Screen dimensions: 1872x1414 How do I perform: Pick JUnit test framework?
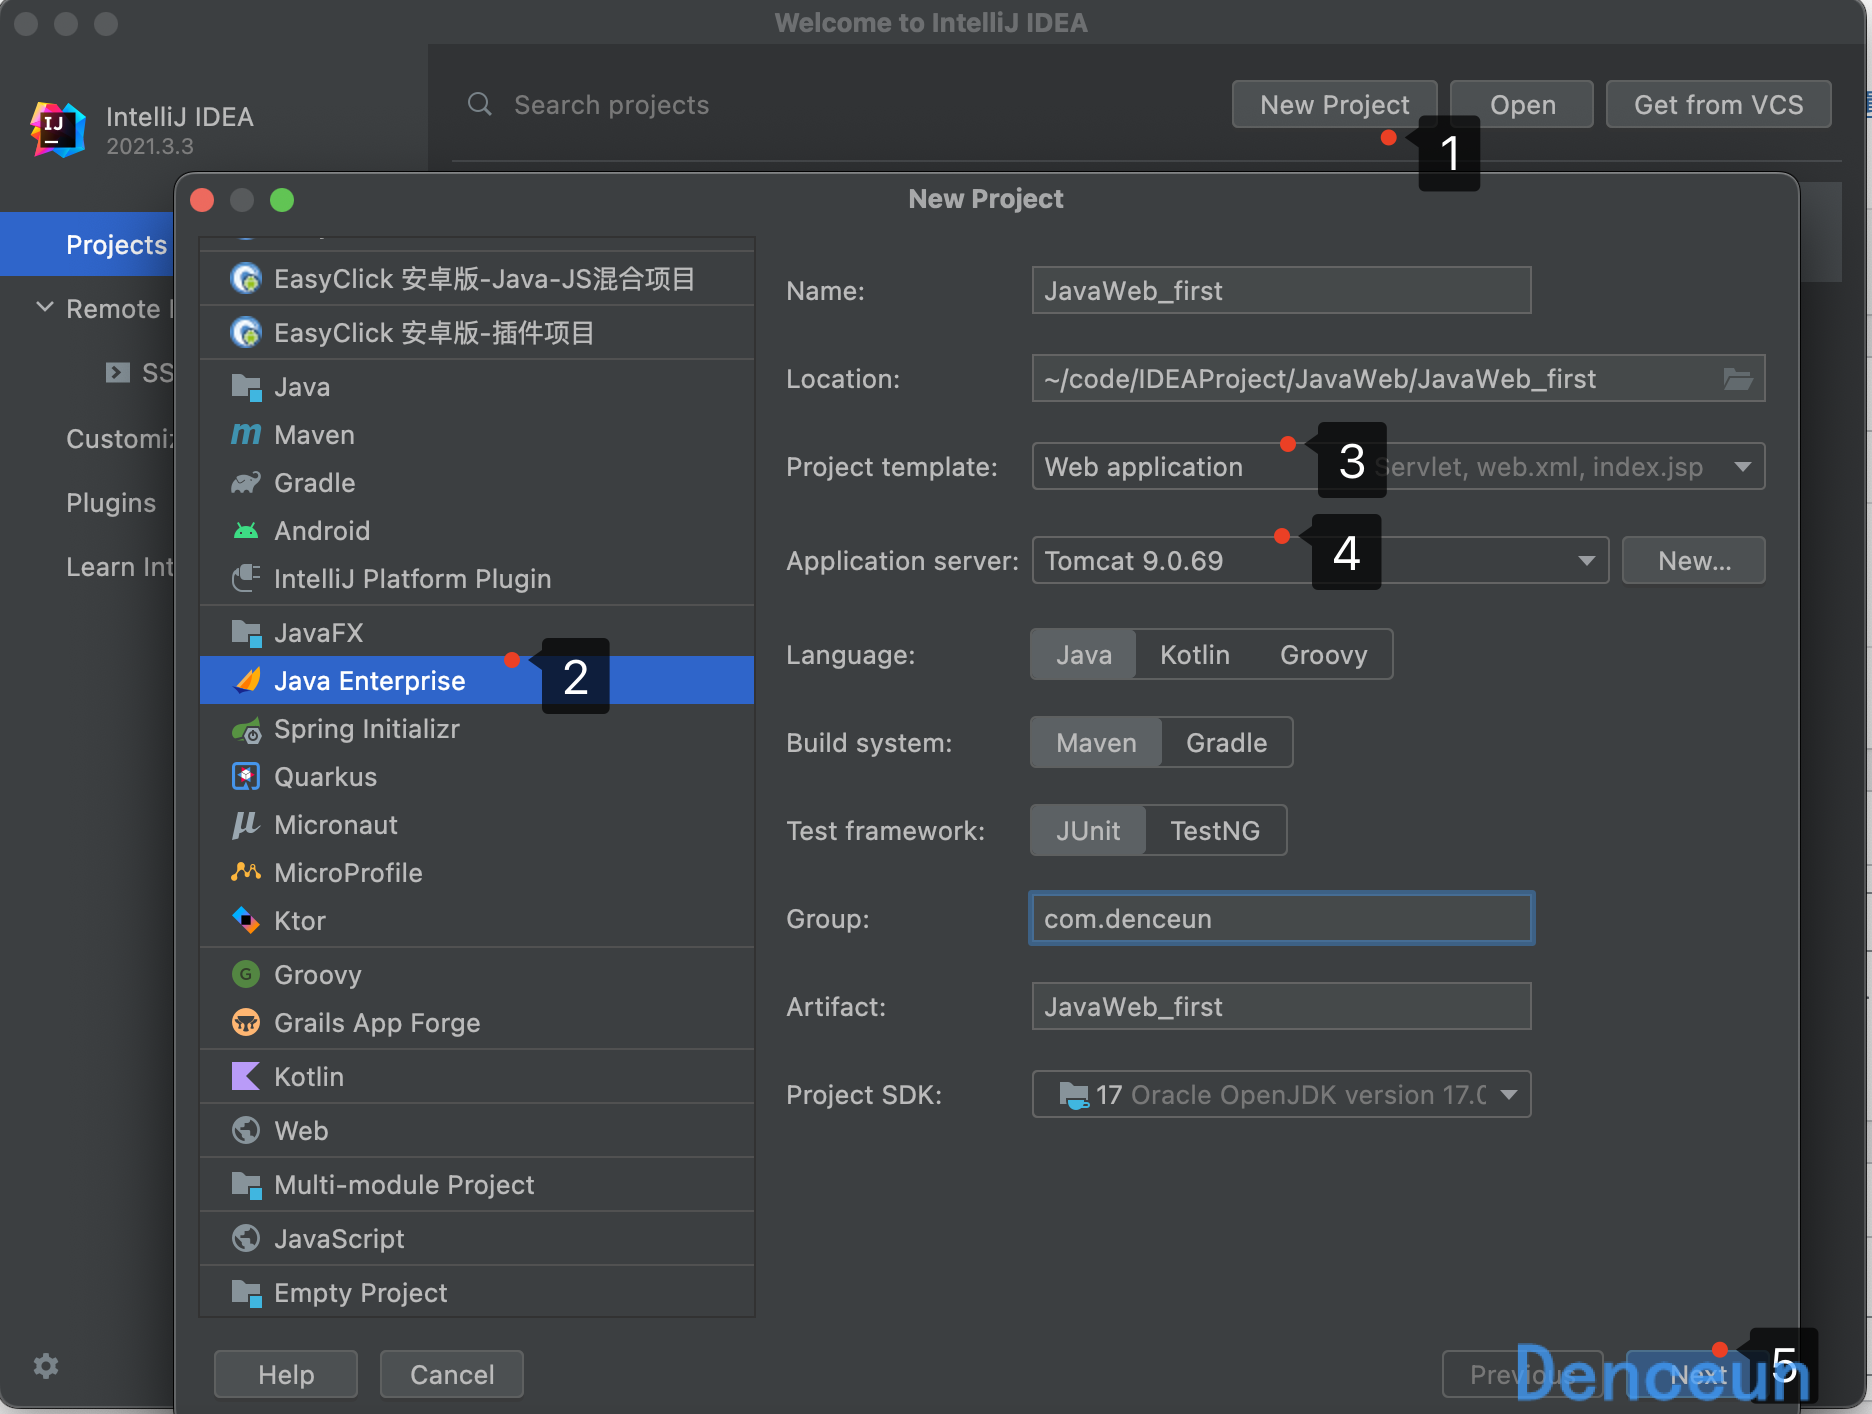click(x=1088, y=831)
